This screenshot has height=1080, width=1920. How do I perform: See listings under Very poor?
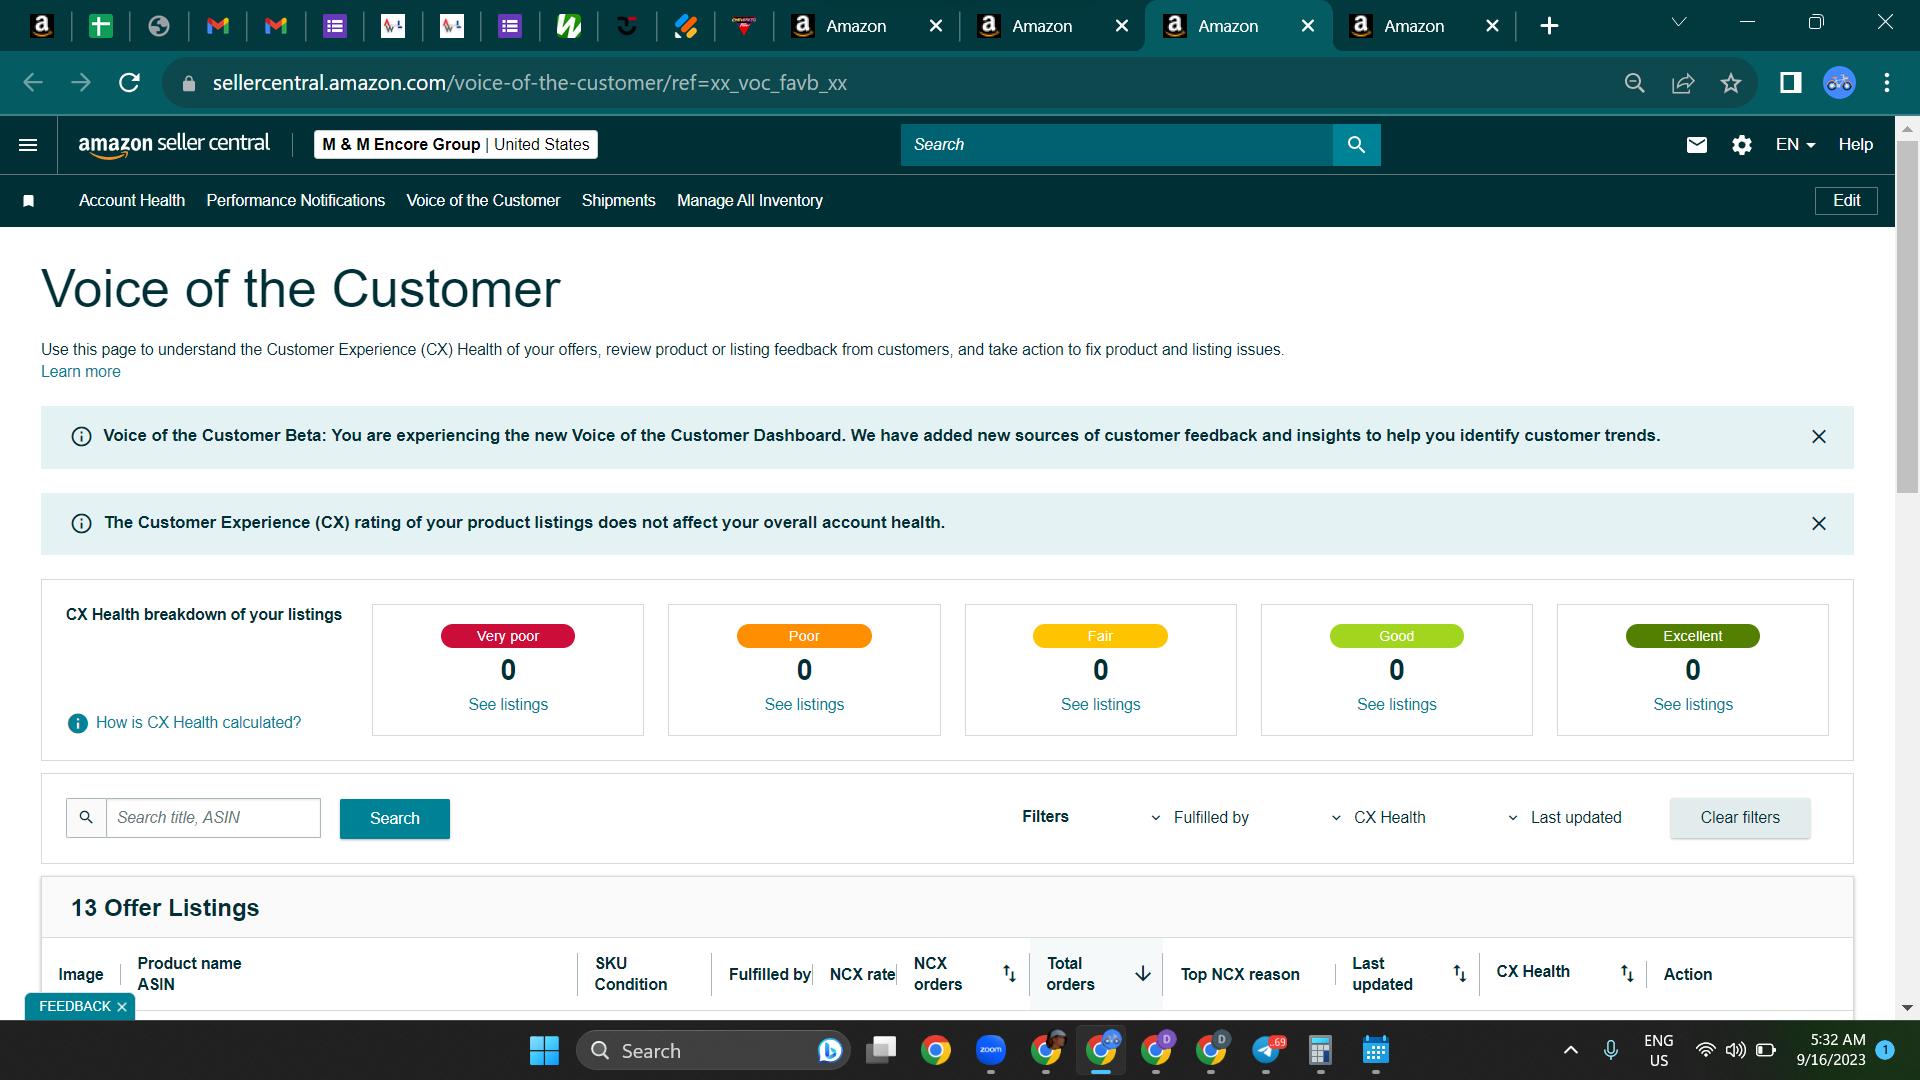pos(508,705)
